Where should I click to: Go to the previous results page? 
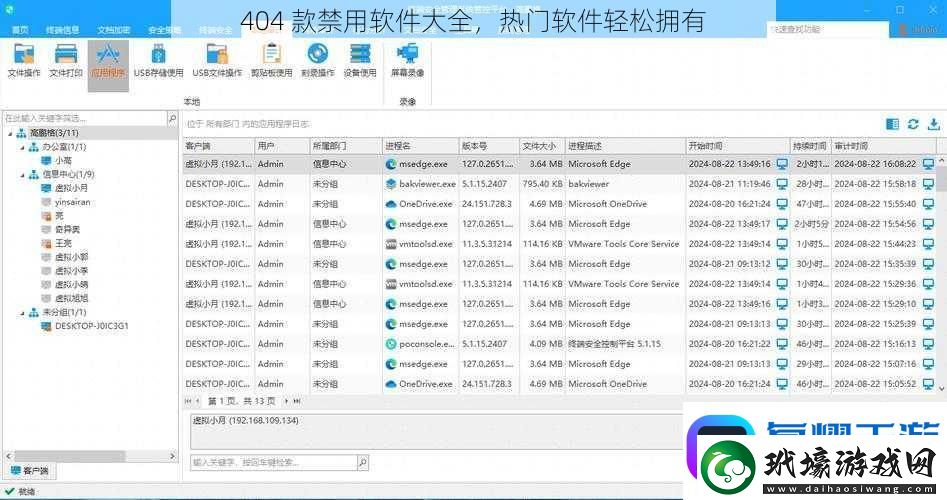point(197,400)
